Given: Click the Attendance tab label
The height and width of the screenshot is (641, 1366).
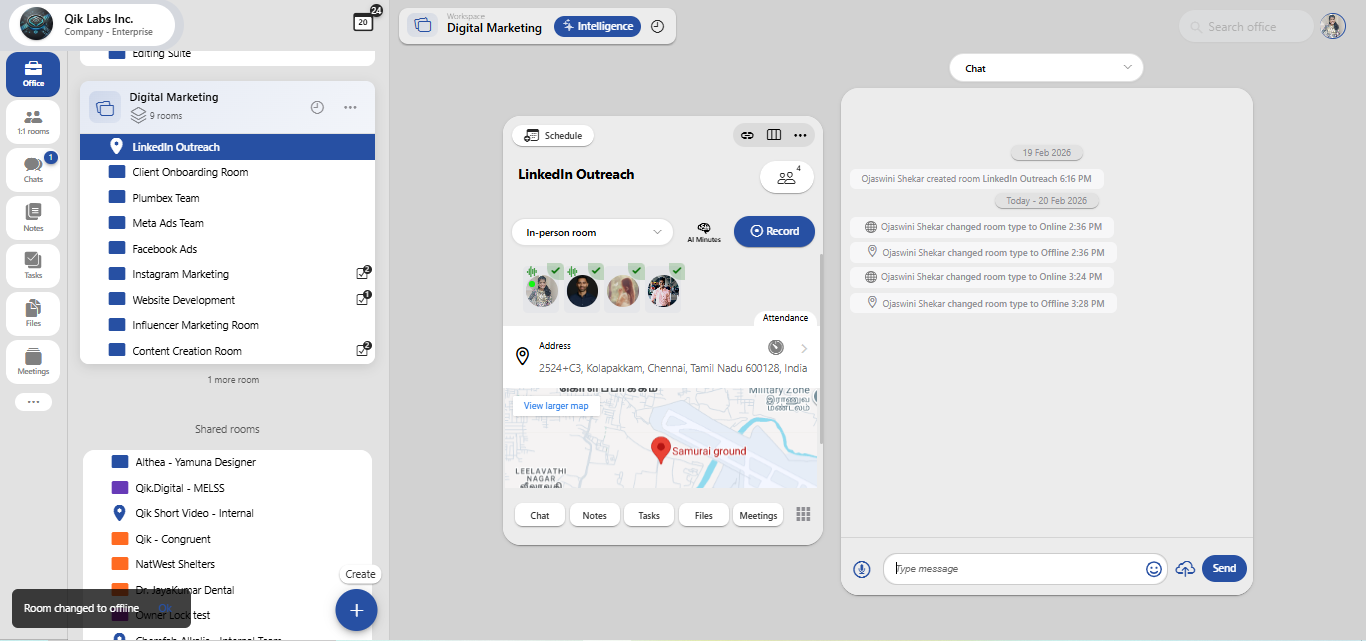Looking at the screenshot, I should 786,318.
